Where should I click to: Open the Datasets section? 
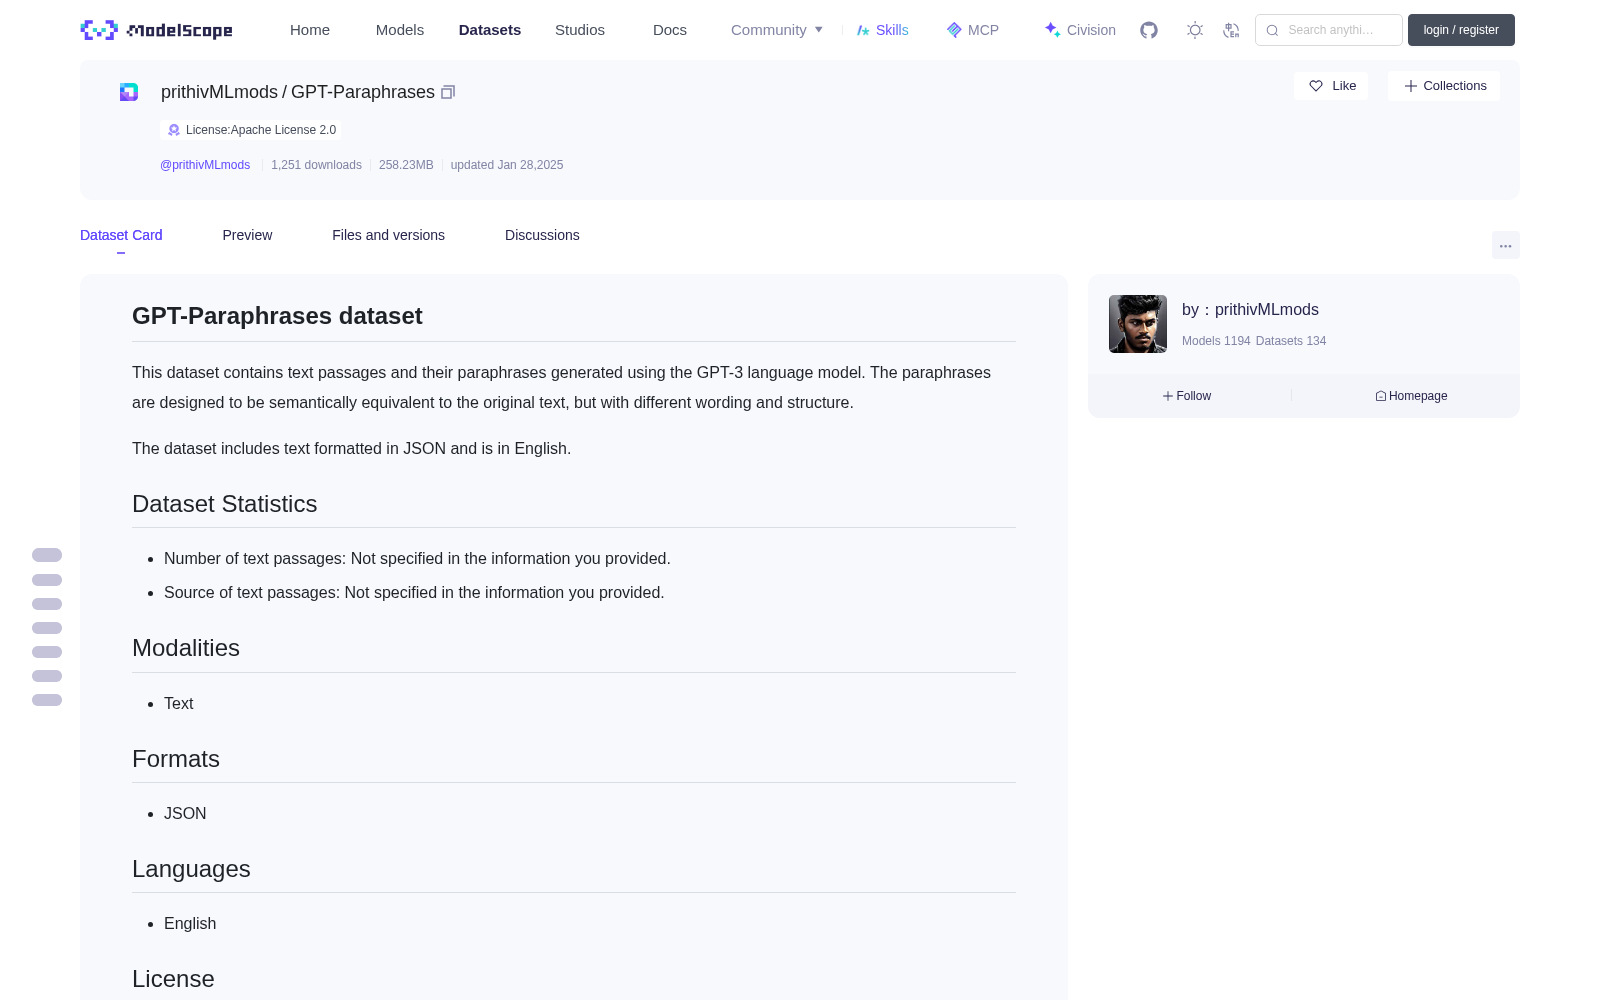pyautogui.click(x=490, y=30)
